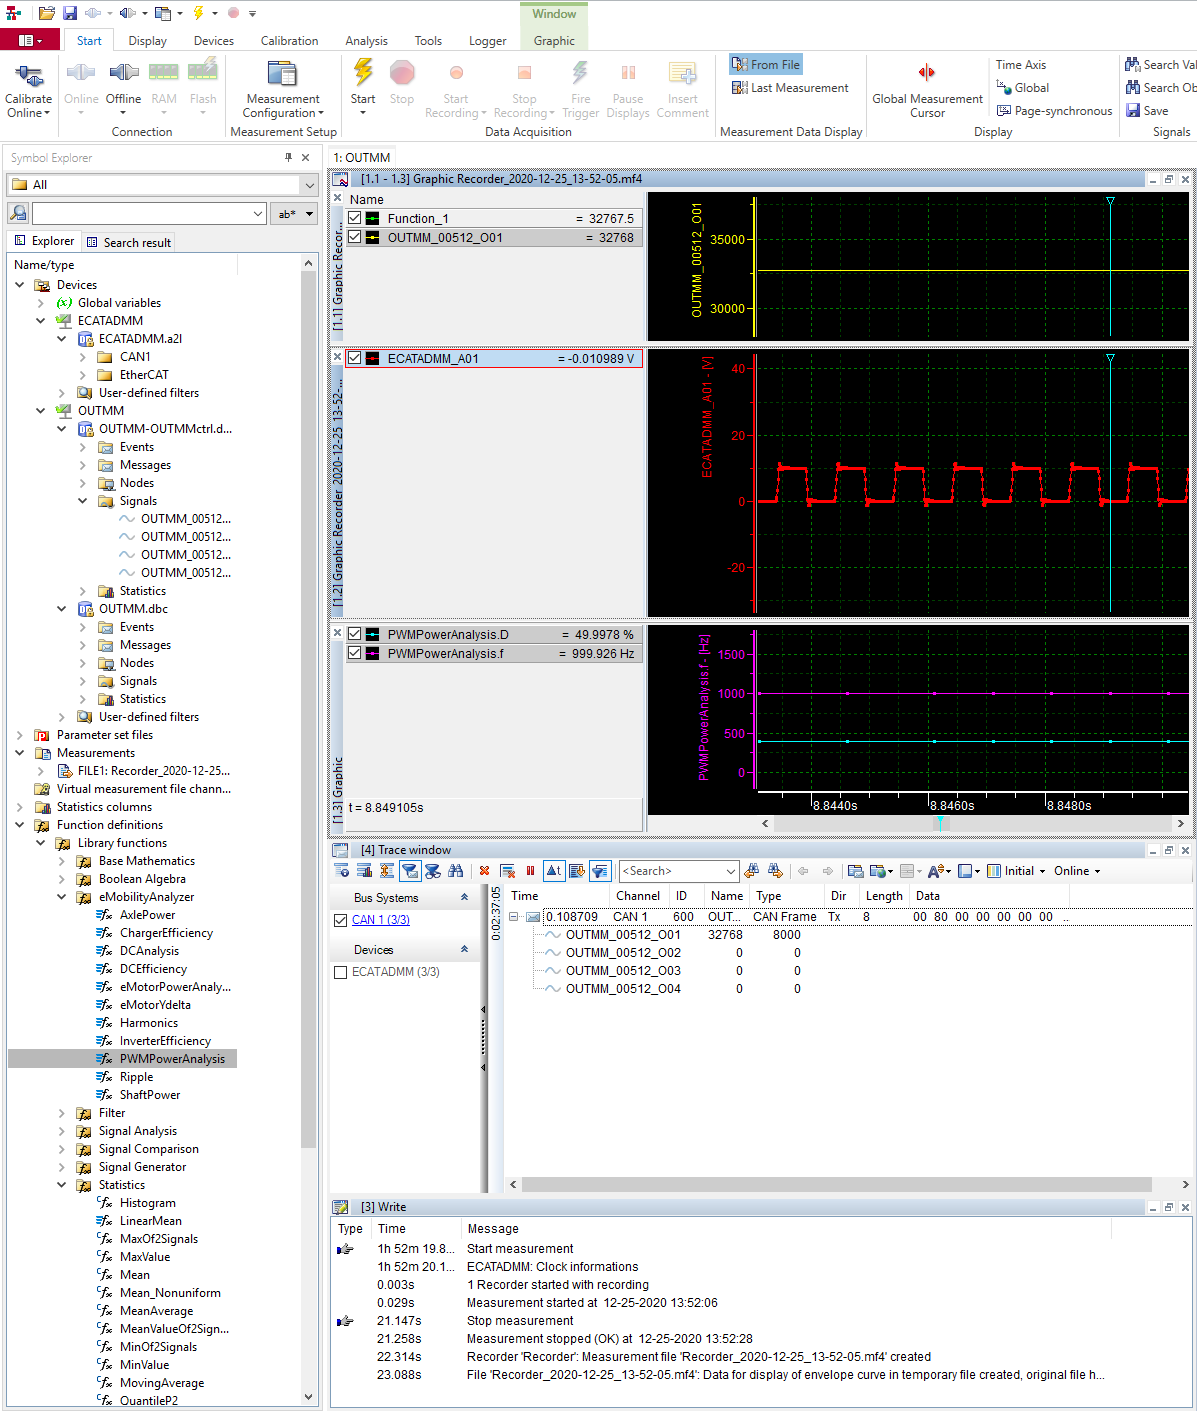This screenshot has width=1197, height=1411.
Task: Click the red ECATADMM_A01 color swatch
Action: tap(373, 358)
